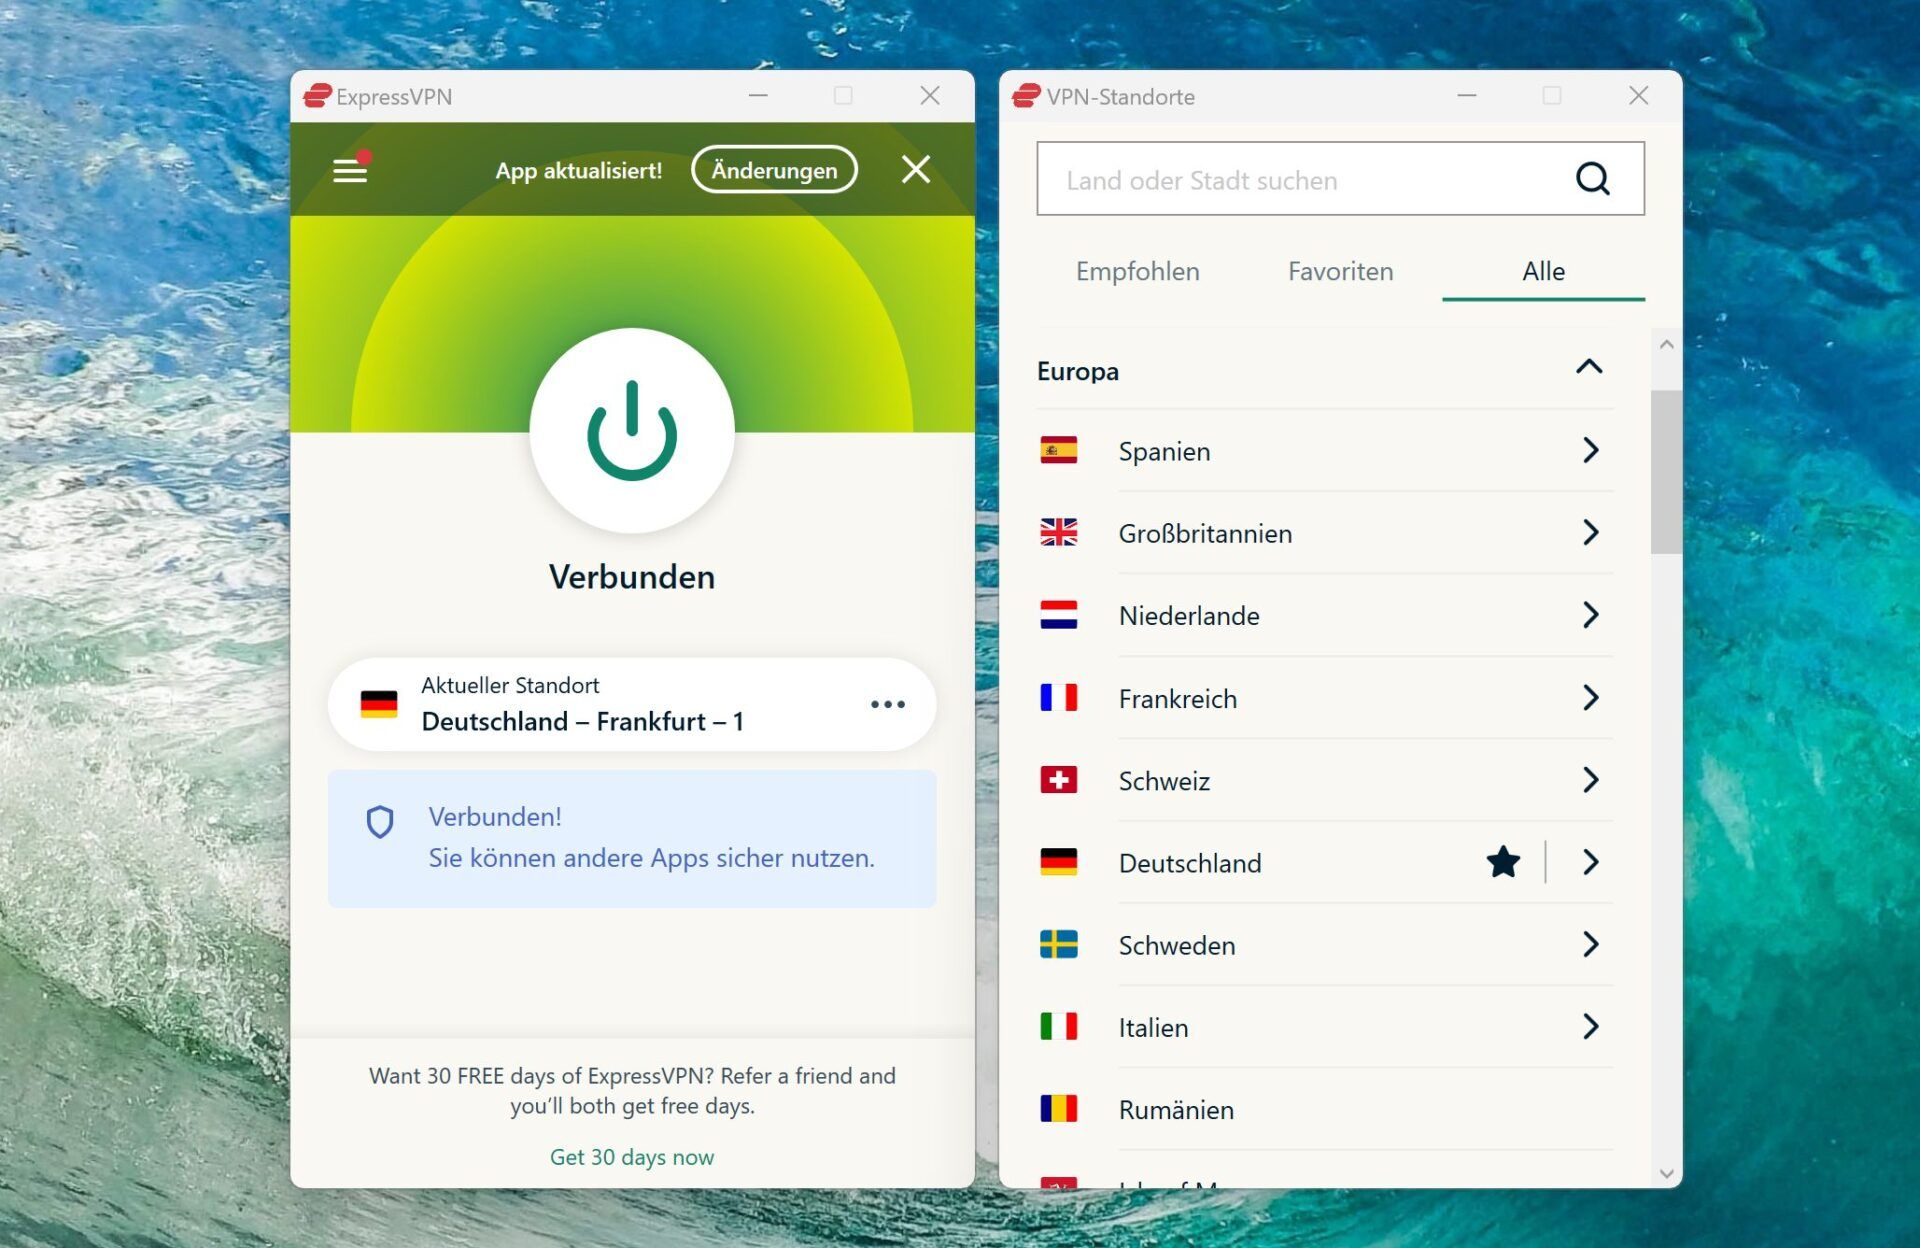Click the Swiss cross flag icon next to Schweiz
1920x1248 pixels.
point(1058,779)
